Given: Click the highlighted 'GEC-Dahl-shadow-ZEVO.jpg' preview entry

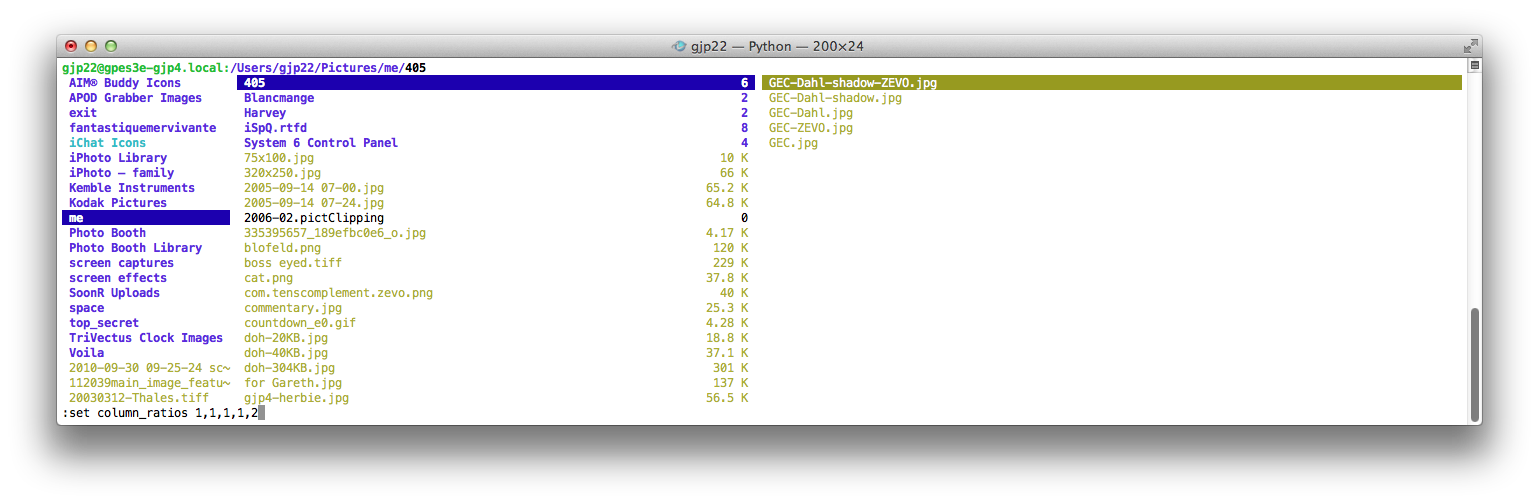Looking at the screenshot, I should [x=1112, y=83].
